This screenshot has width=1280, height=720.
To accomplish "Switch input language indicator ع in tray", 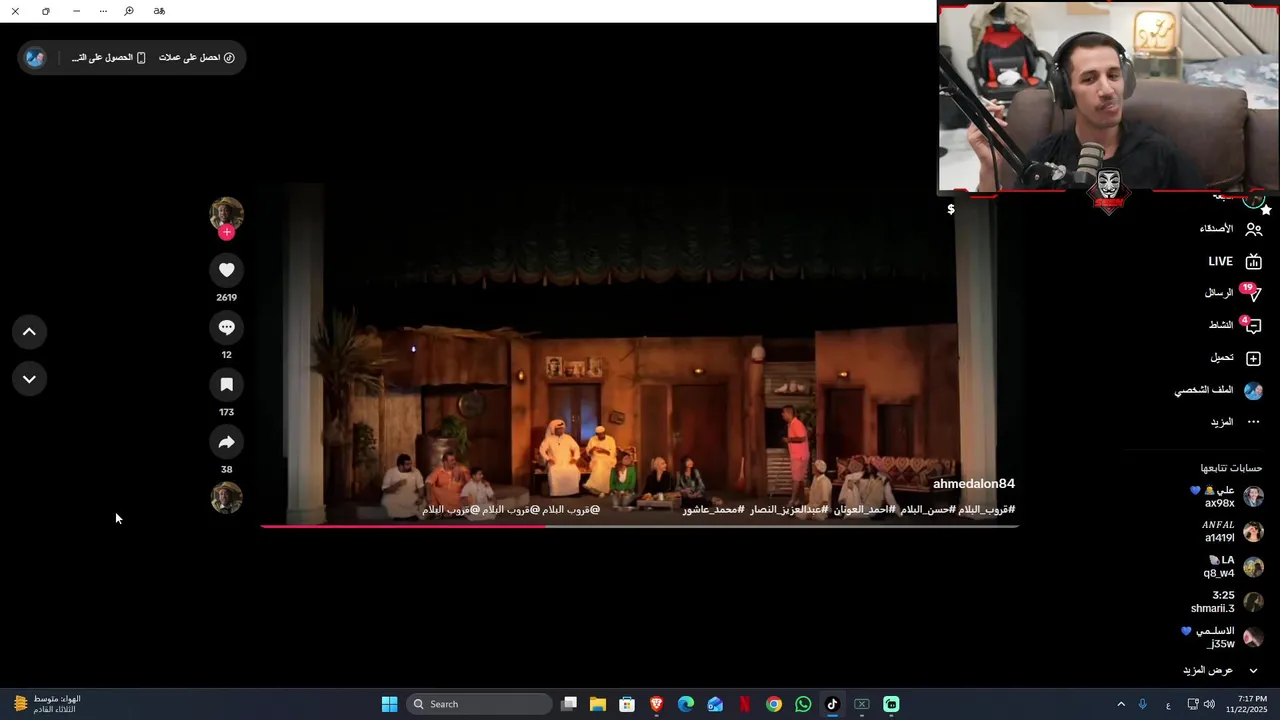I will tap(1168, 705).
